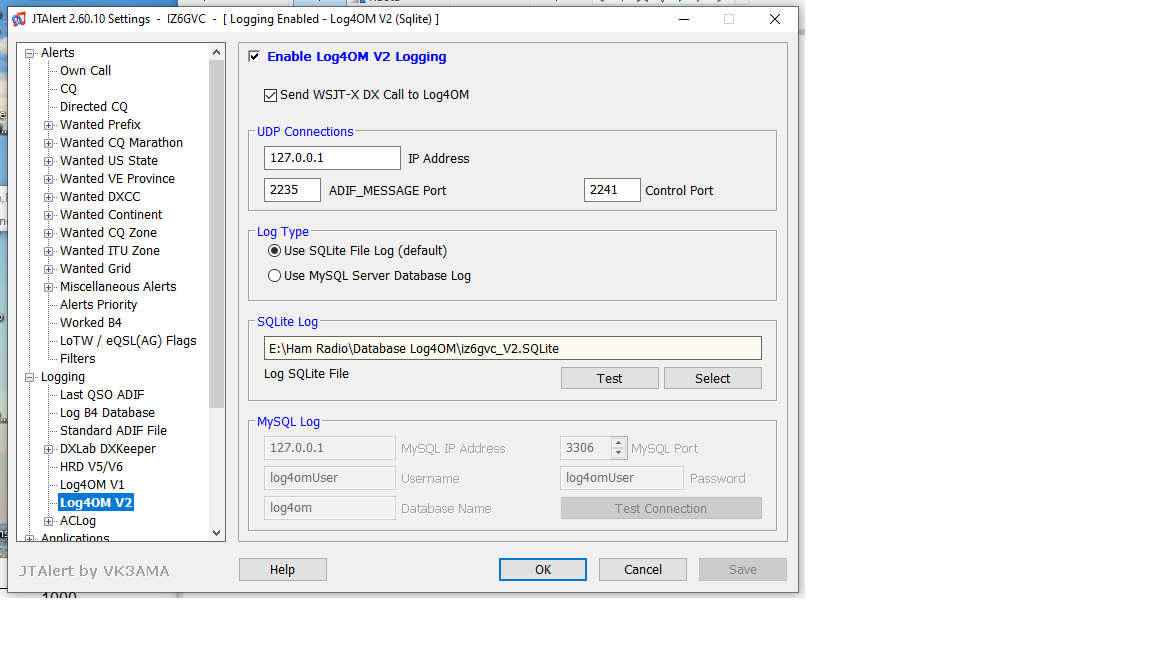Click tree scrollbar up arrow
Screen dimensions: 1152x648
tap(216, 52)
